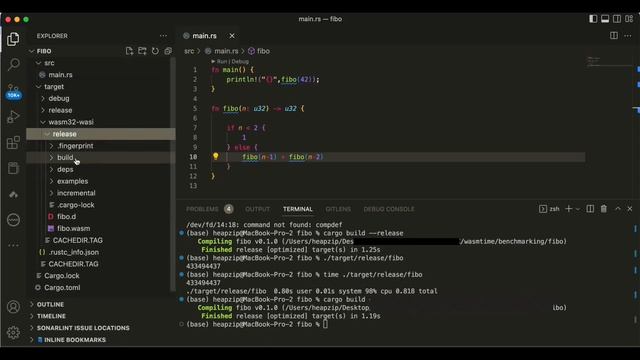The height and width of the screenshot is (360, 640).
Task: Open the Explorer view in activity bar
Action: coord(13,39)
